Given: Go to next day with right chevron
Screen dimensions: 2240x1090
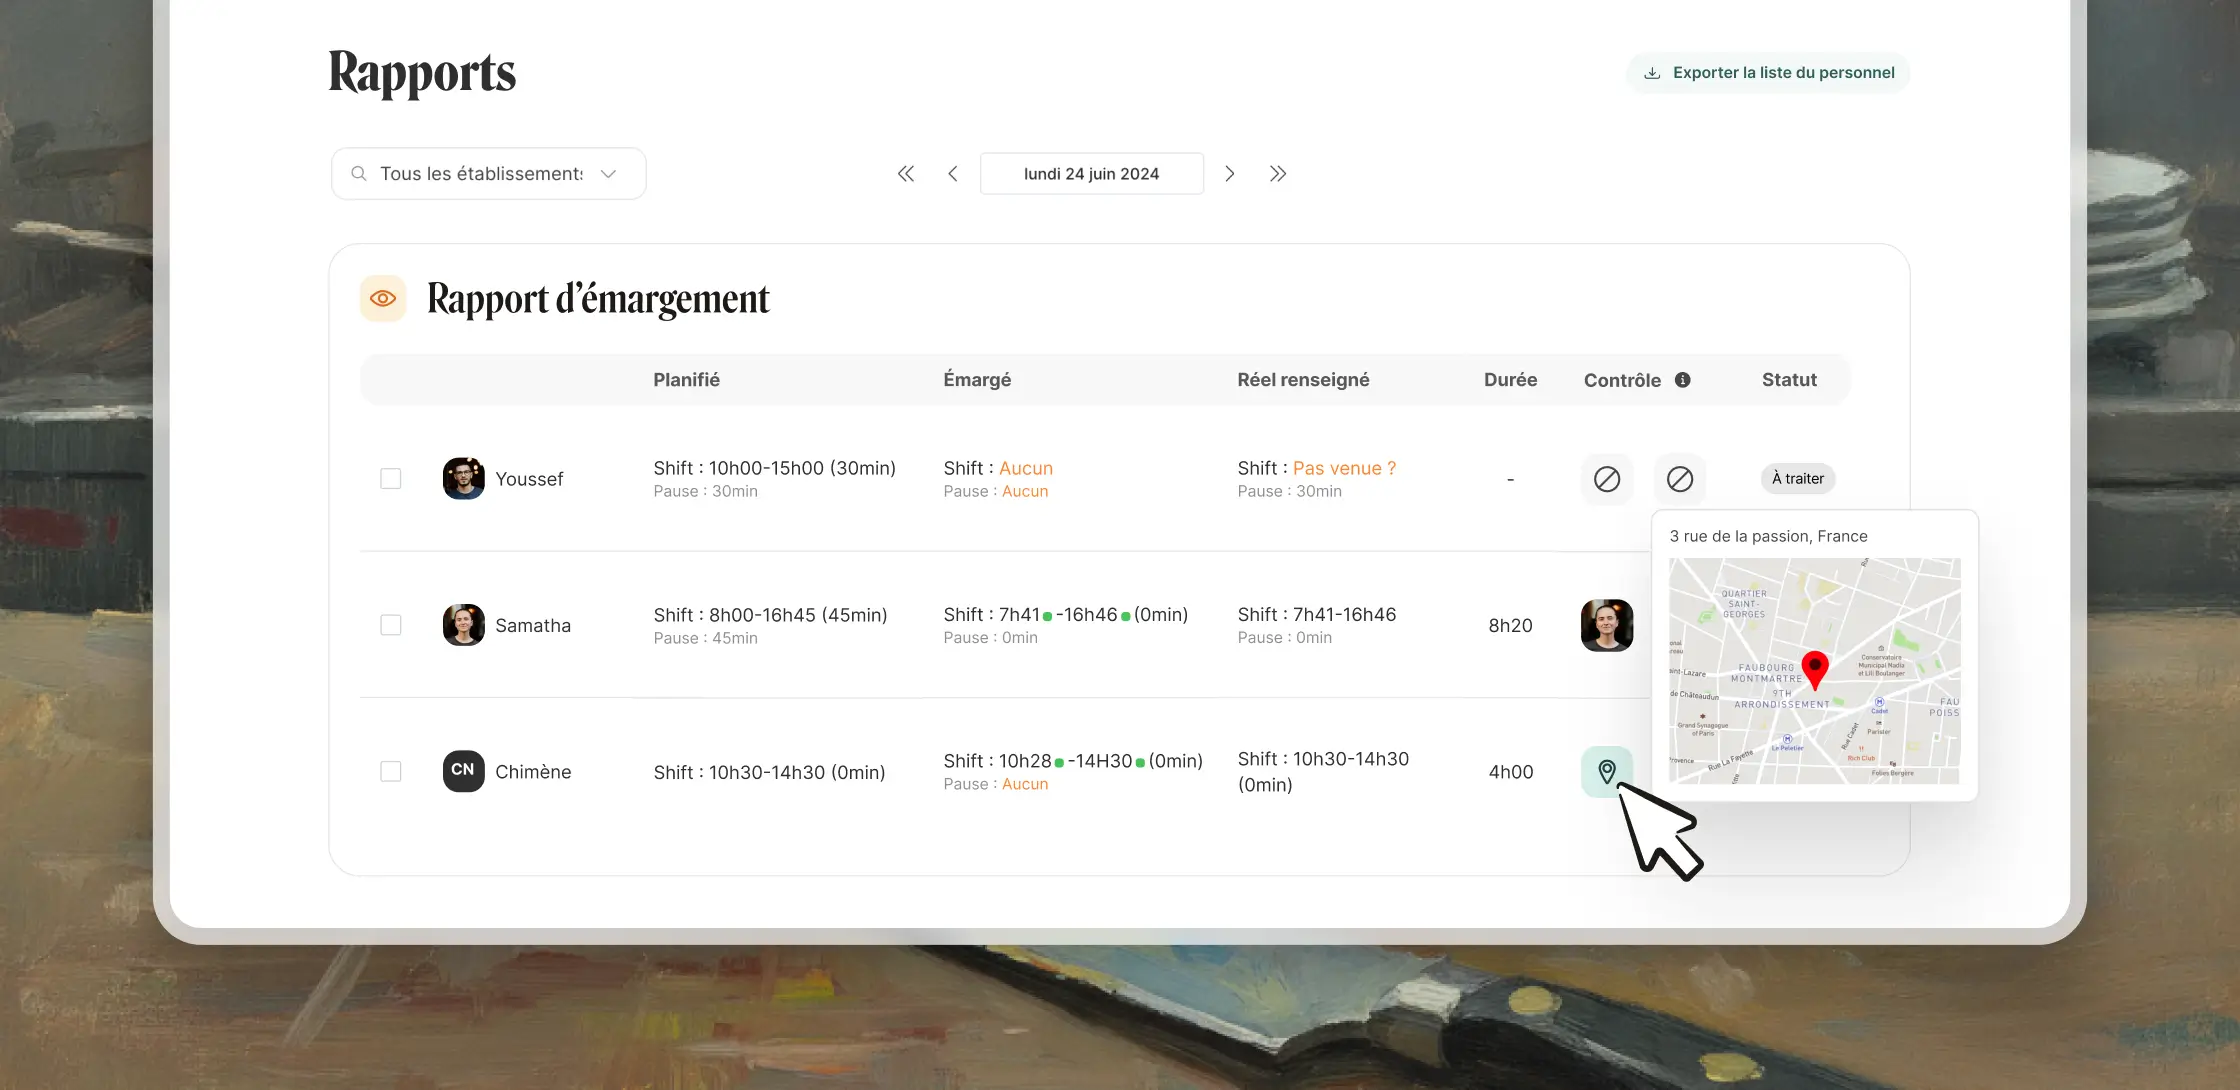Looking at the screenshot, I should tap(1230, 174).
